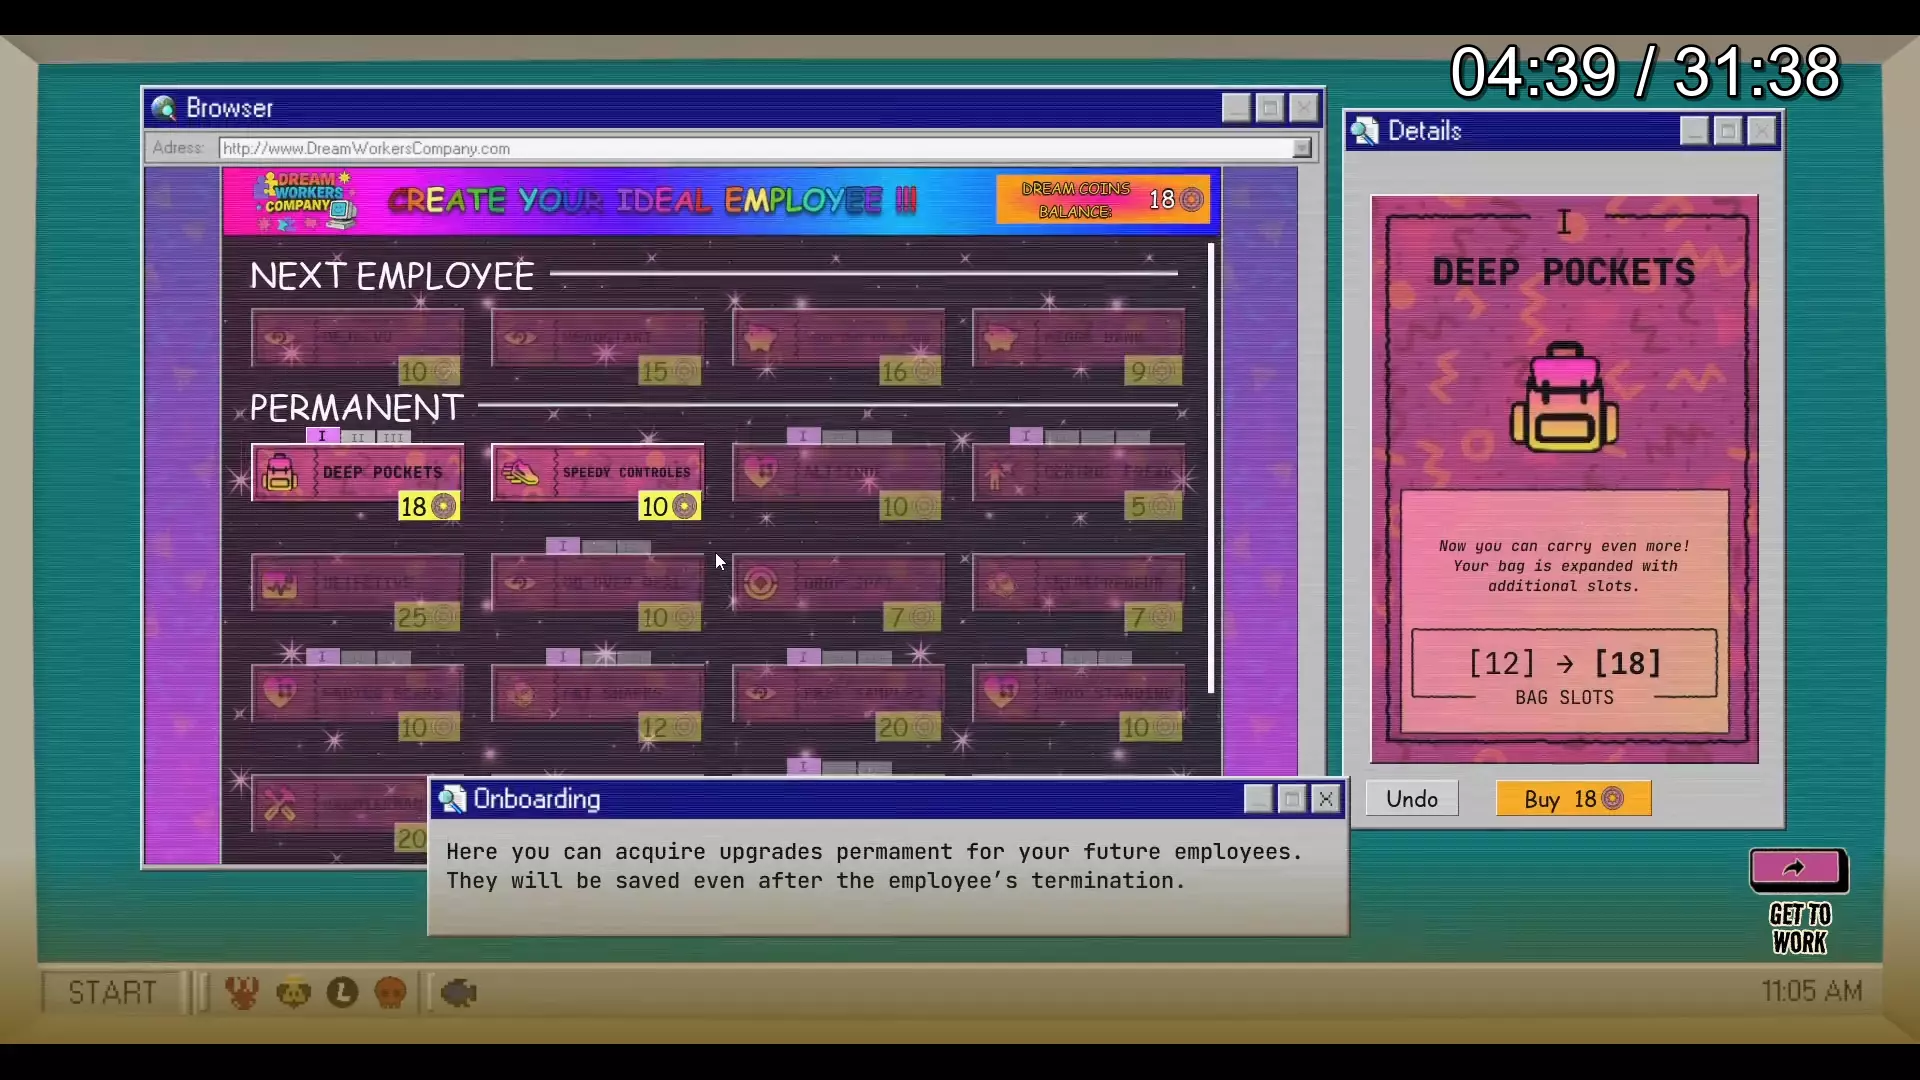Viewport: 1920px width, 1080px height.
Task: Click the Undo button in Details
Action: click(1411, 799)
